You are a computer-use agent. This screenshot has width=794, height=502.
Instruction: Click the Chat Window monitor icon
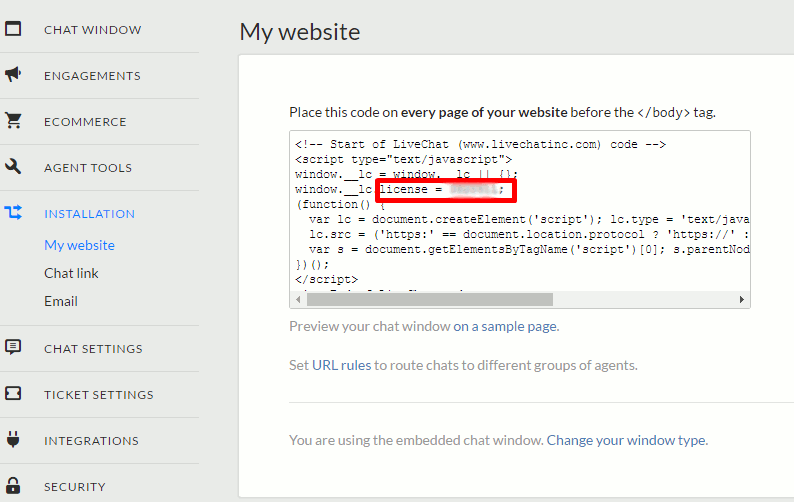[x=13, y=29]
